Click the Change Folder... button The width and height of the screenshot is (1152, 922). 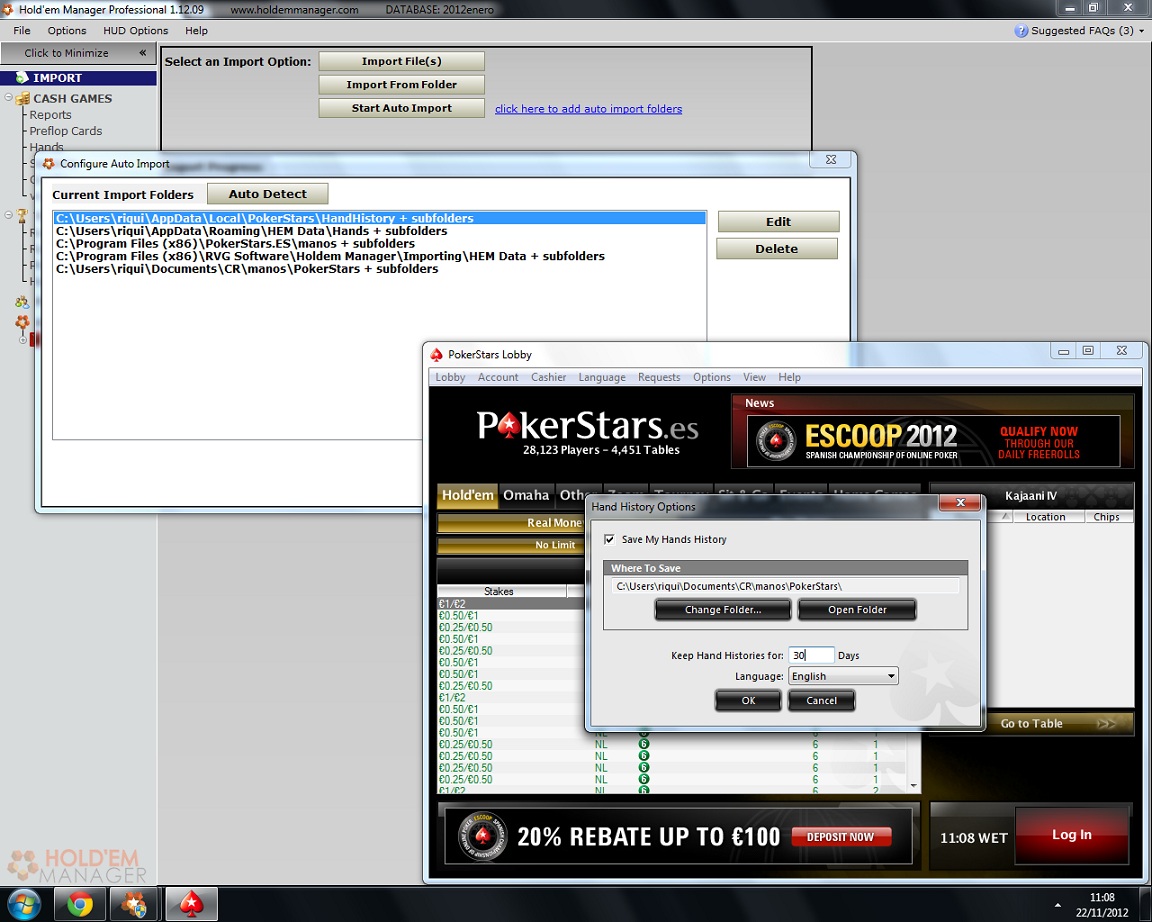coord(723,610)
